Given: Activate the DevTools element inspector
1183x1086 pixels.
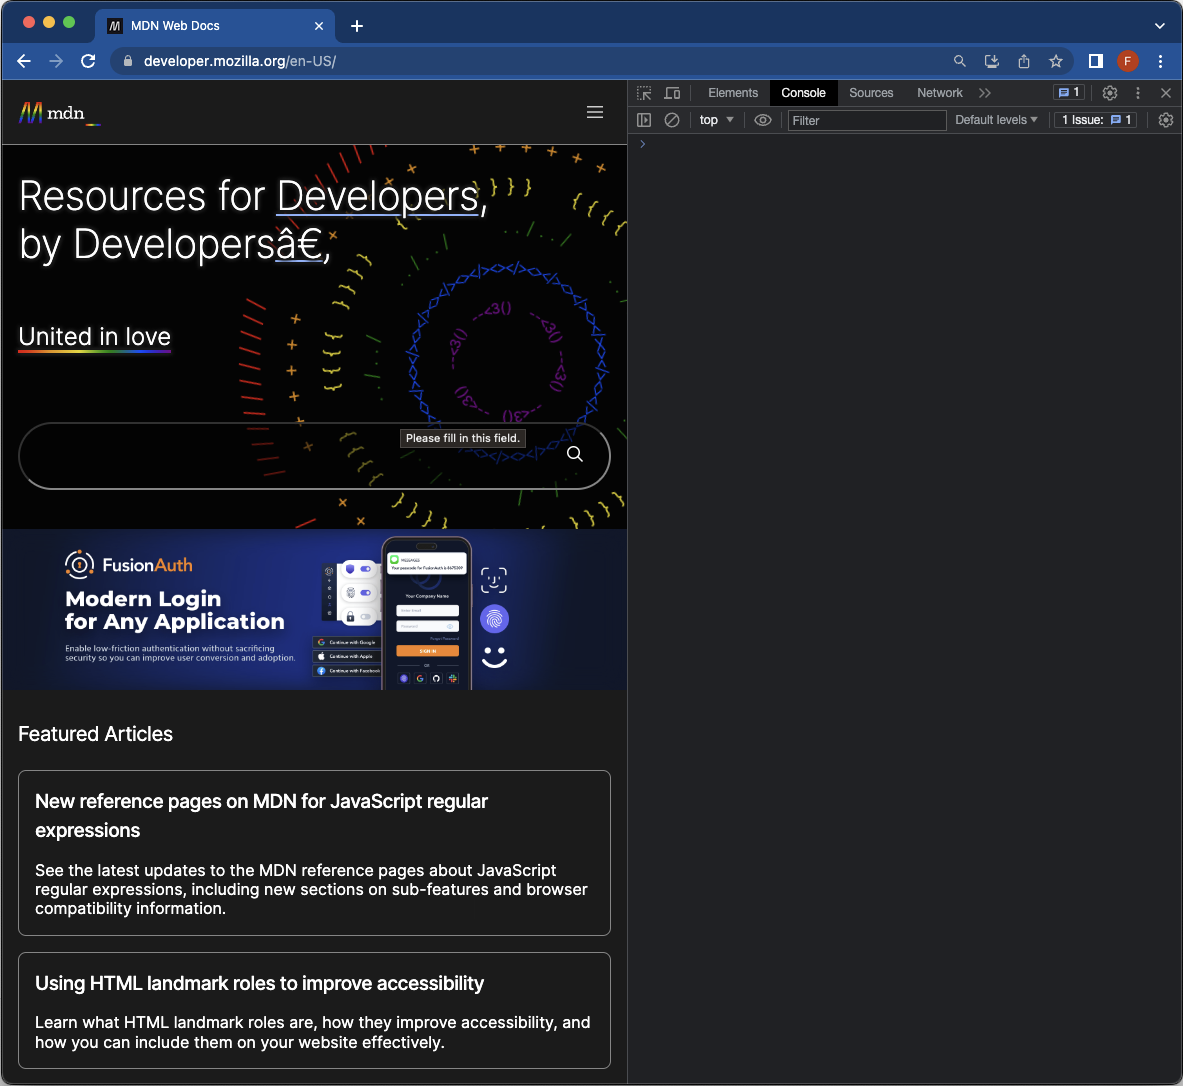Looking at the screenshot, I should pyautogui.click(x=644, y=93).
